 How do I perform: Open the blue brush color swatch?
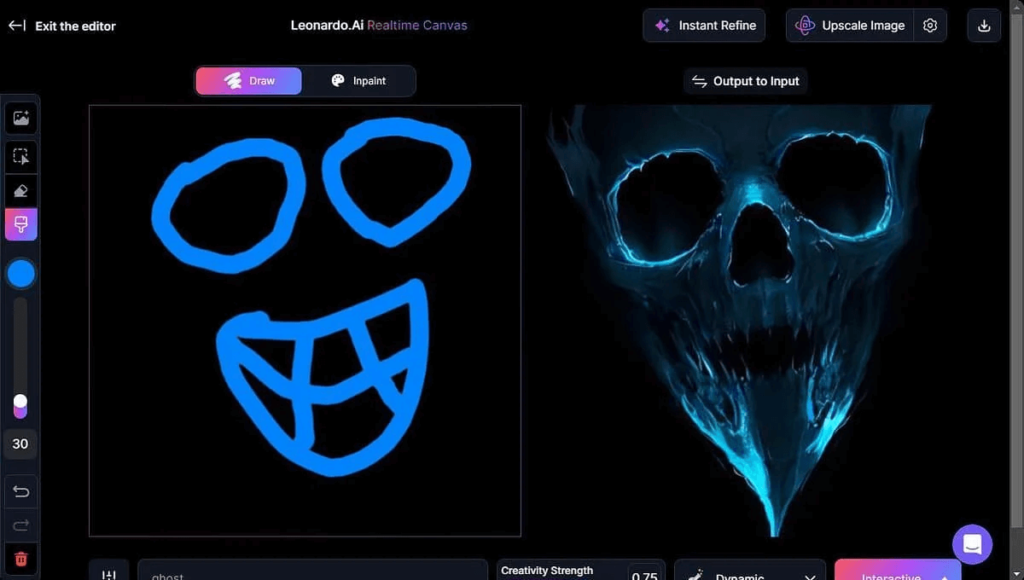(x=21, y=273)
